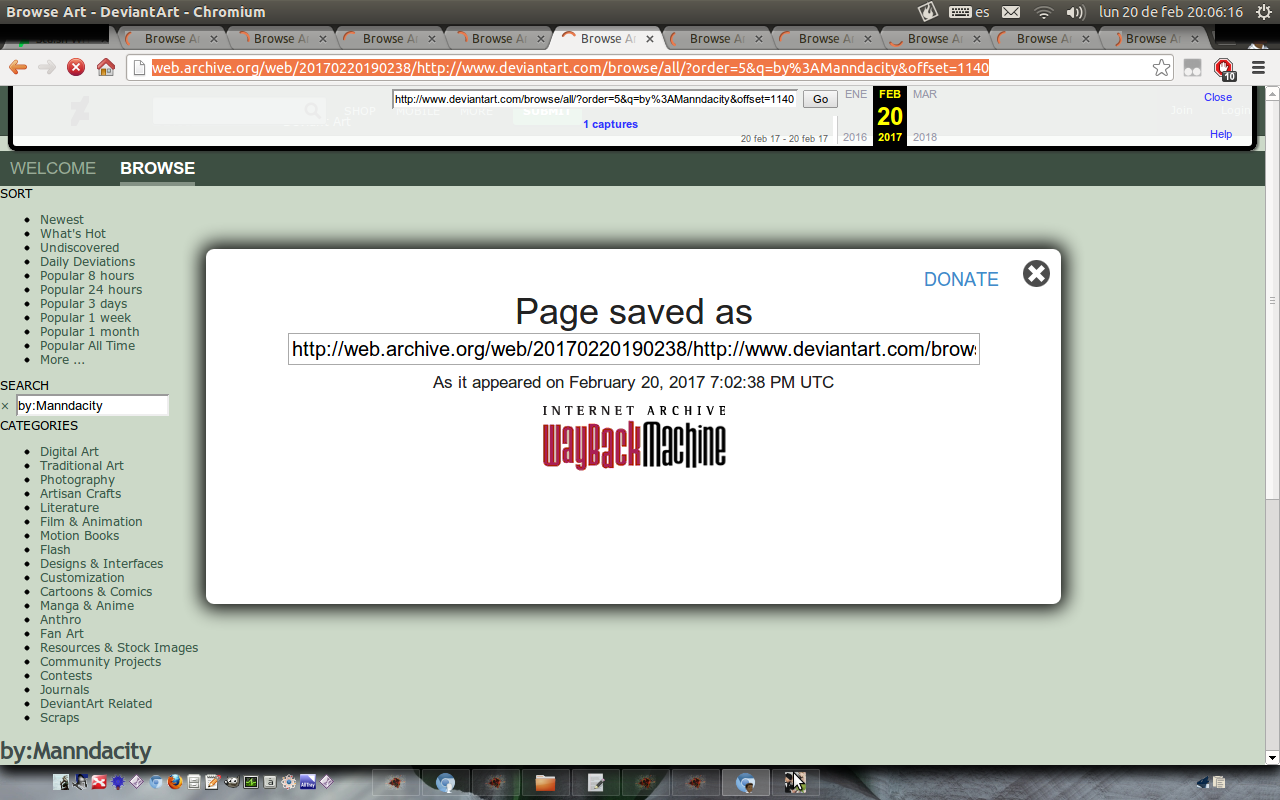The width and height of the screenshot is (1280, 800).
Task: Switch to the BROWSE tab
Action: pos(157,168)
